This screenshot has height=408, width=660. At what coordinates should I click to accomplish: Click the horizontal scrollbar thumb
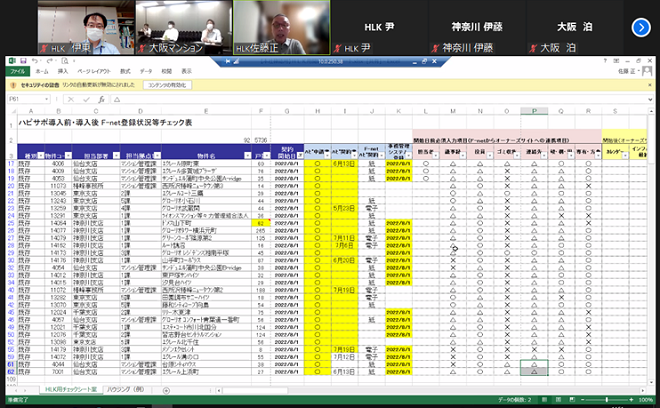coord(255,390)
